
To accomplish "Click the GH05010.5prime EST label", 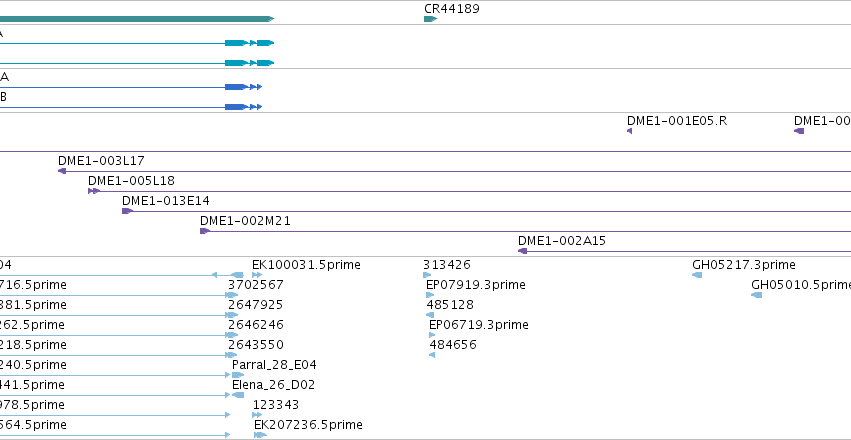I will 801,284.
